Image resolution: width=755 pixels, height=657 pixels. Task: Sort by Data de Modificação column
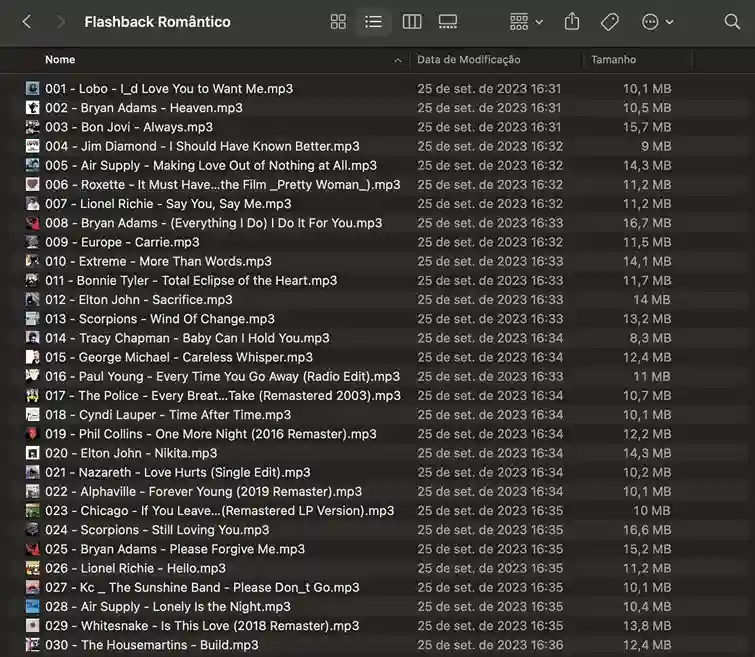468,60
